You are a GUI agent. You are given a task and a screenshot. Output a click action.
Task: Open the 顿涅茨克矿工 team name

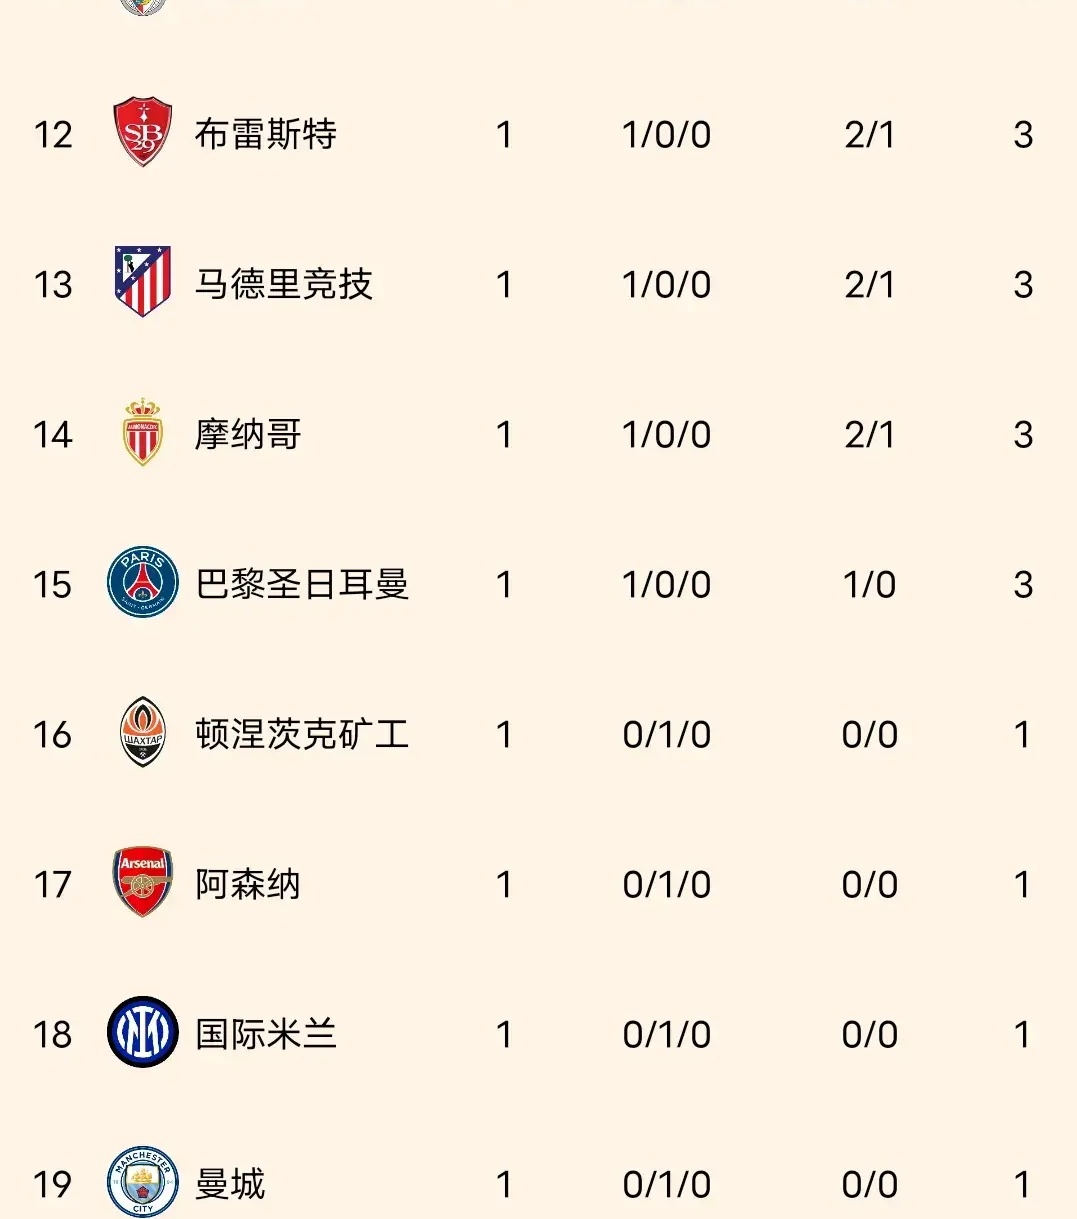pos(301,734)
